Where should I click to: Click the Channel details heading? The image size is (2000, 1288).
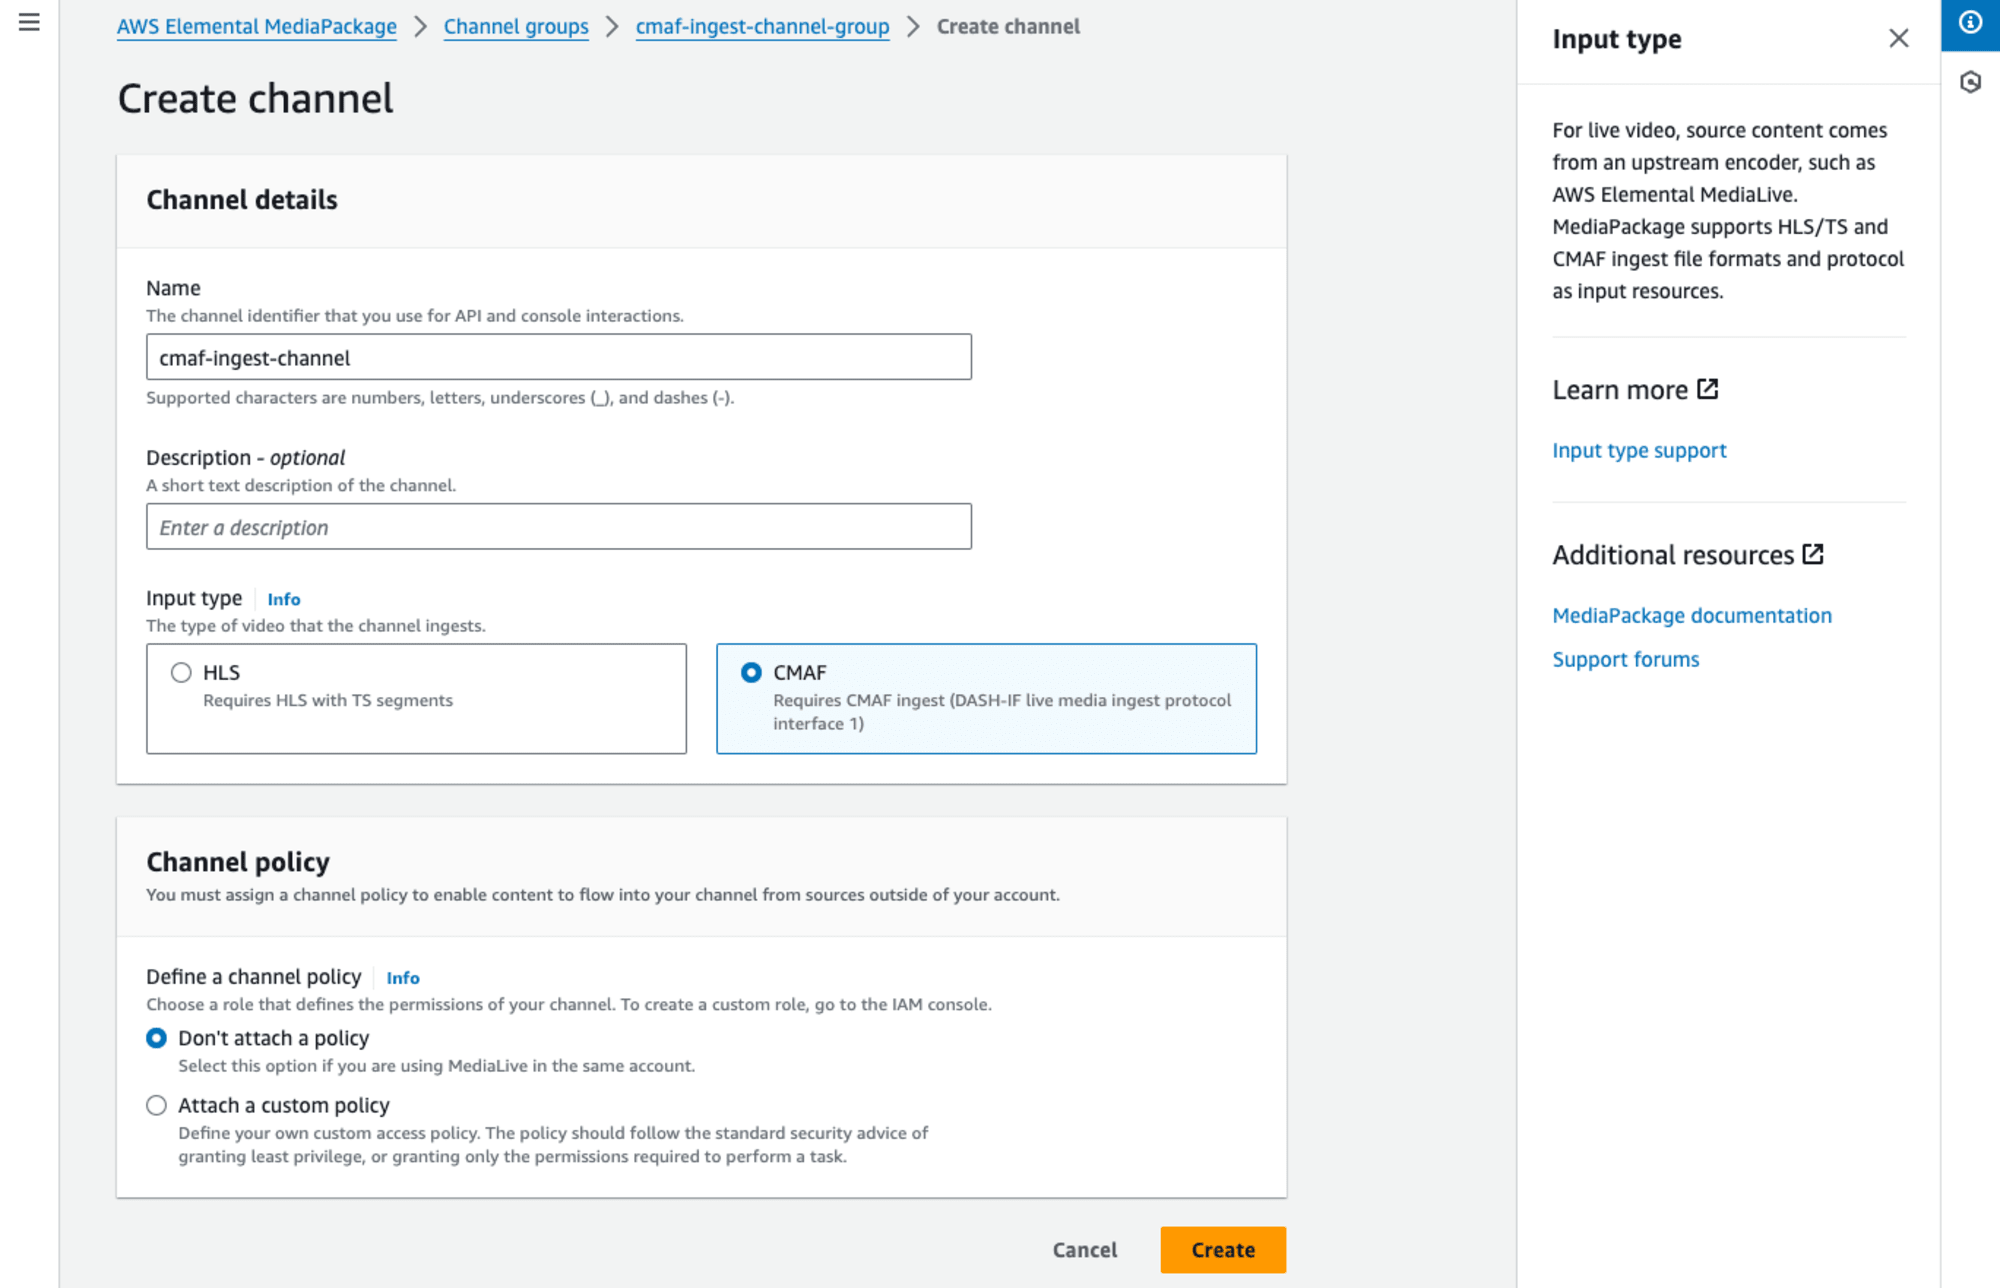tap(242, 200)
